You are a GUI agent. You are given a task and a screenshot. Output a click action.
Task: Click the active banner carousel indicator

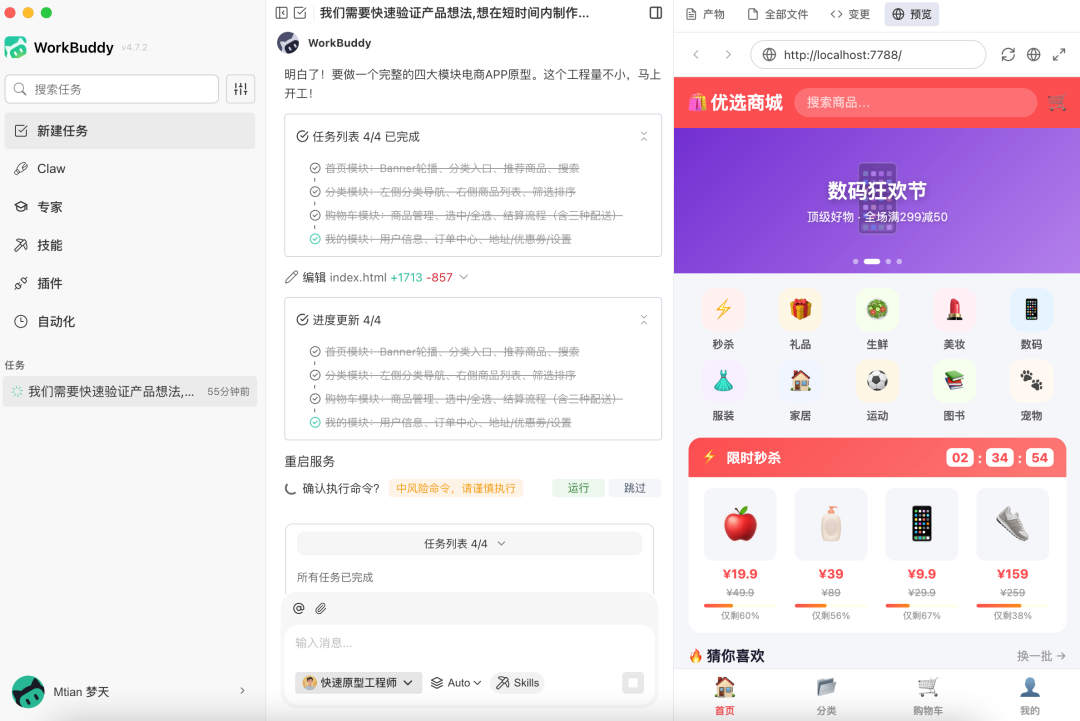tap(871, 262)
